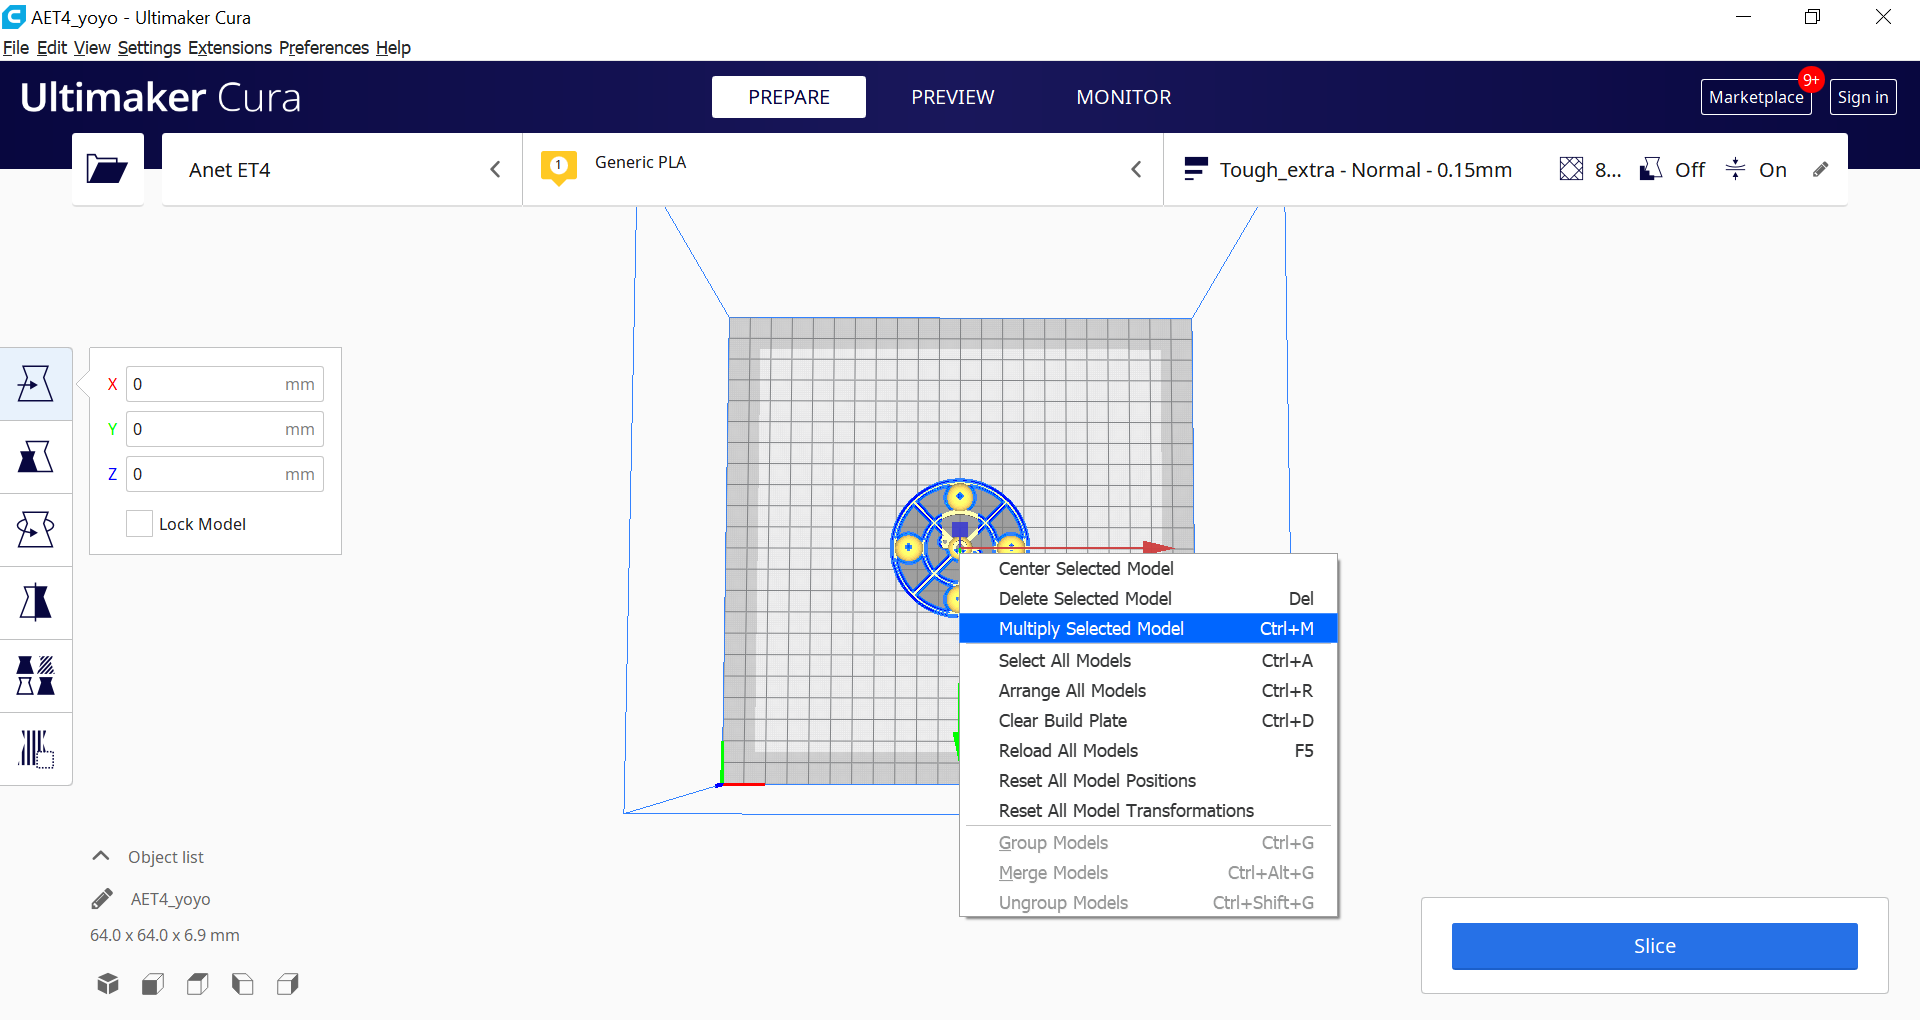Viewport: 1920px width, 1020px height.
Task: Open the Extensions menu
Action: click(x=230, y=48)
